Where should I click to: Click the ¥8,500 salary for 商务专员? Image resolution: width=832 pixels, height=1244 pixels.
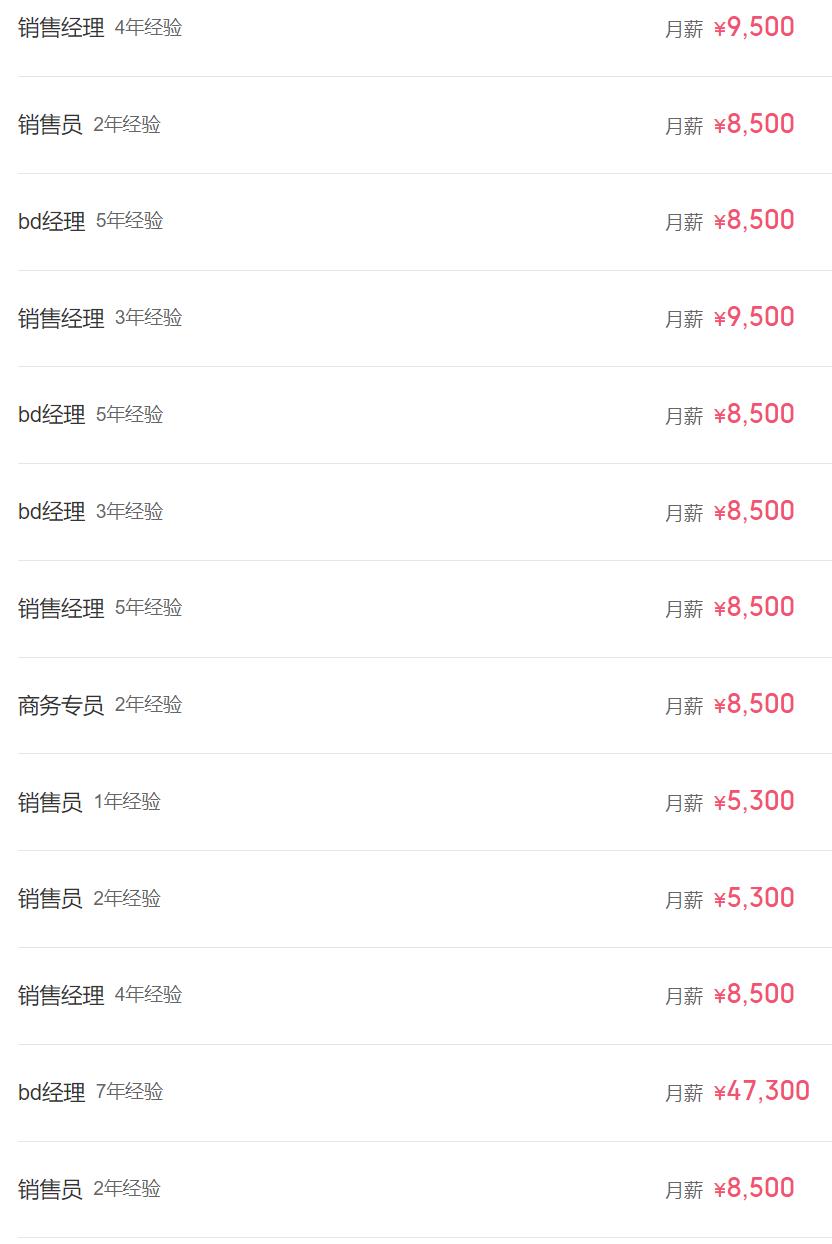click(754, 705)
